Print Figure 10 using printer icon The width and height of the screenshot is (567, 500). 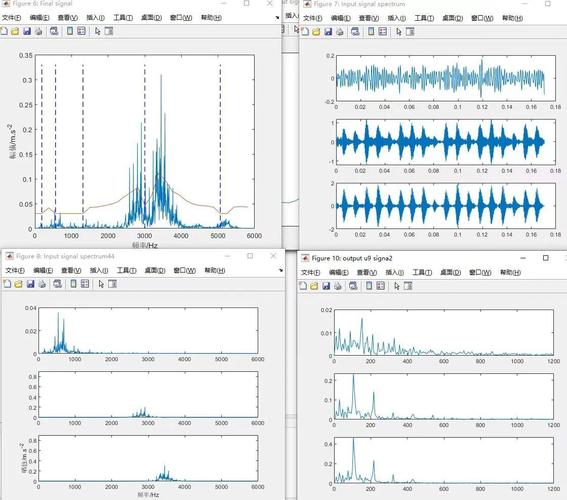tap(338, 286)
